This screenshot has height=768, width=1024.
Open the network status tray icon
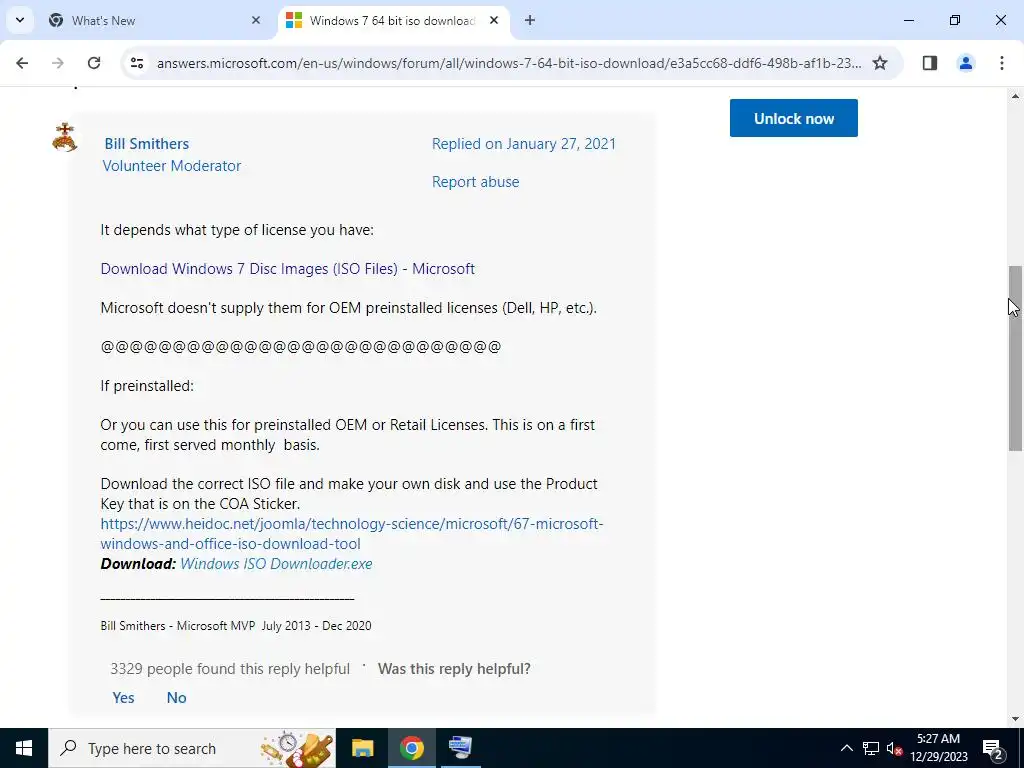coord(871,748)
